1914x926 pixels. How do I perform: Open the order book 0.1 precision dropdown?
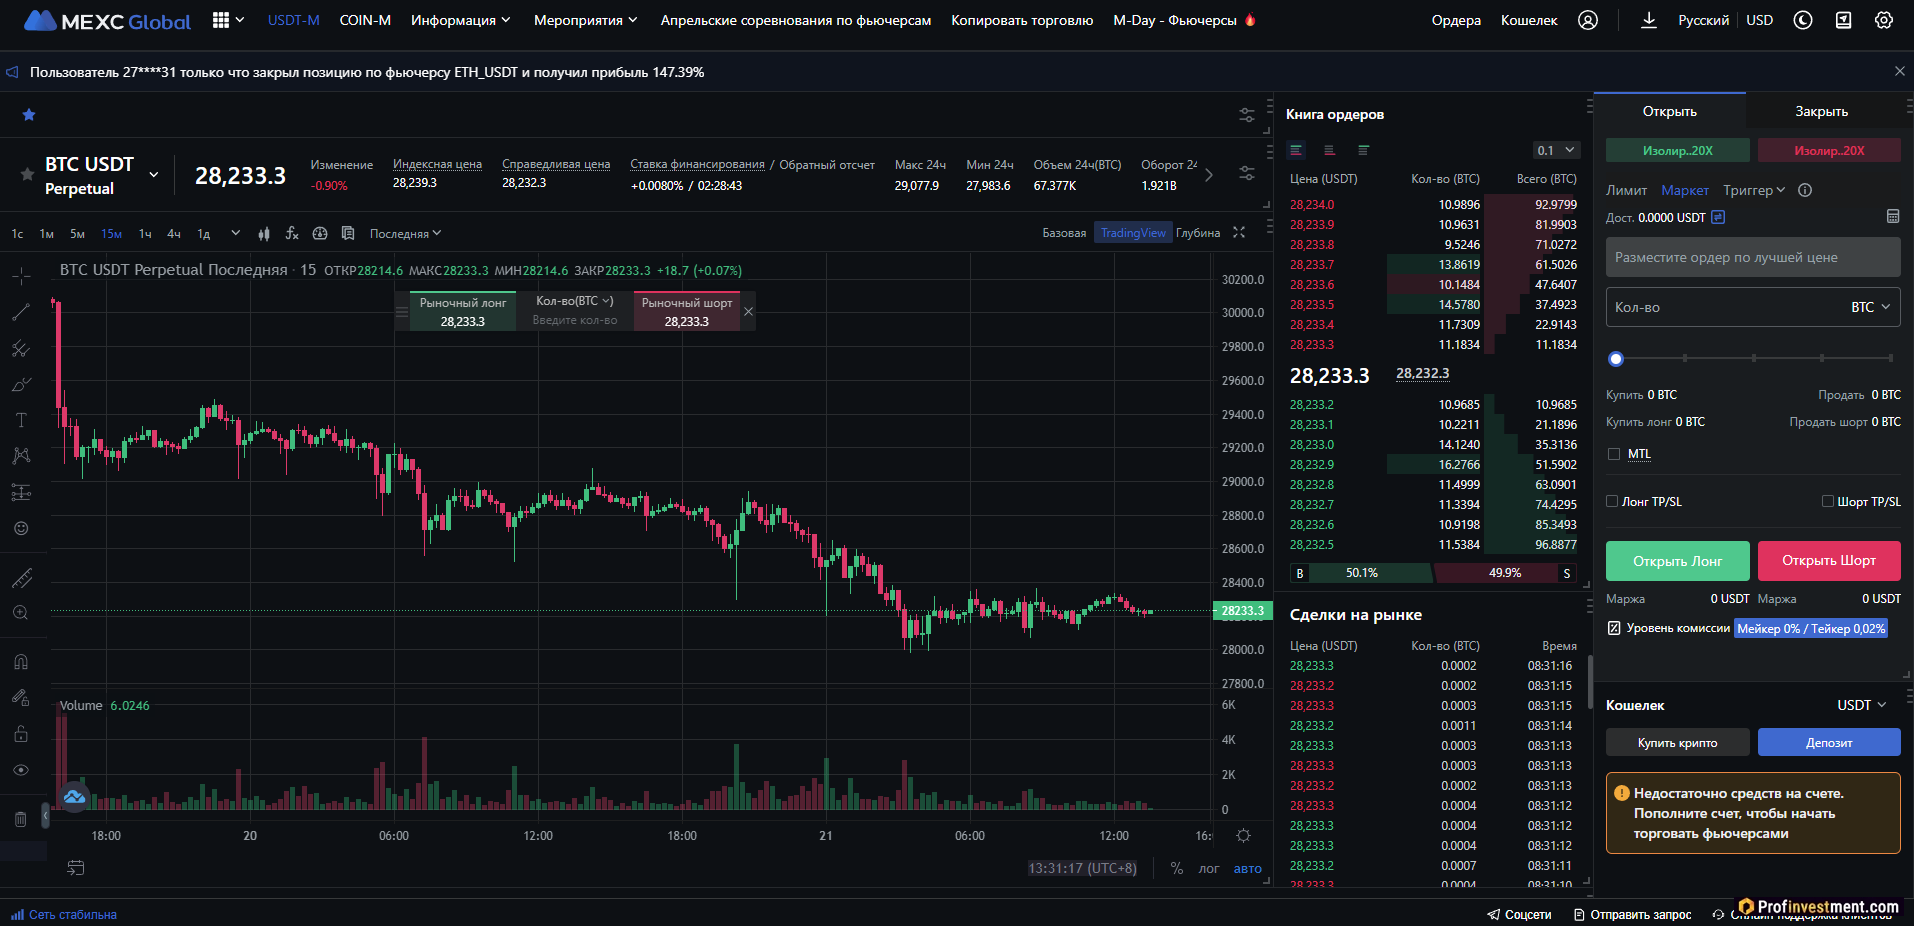(x=1556, y=150)
